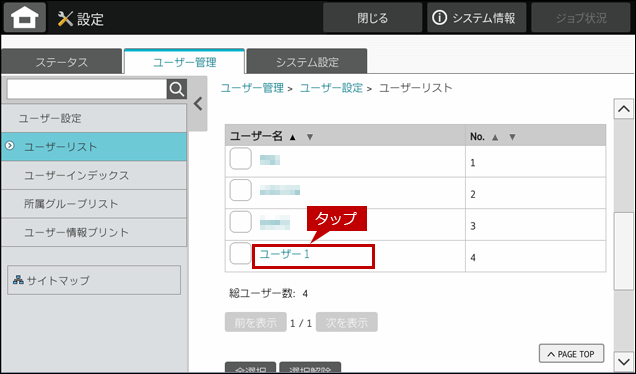
Task: Check the checkbox beside ユーザー1
Action: (x=241, y=254)
